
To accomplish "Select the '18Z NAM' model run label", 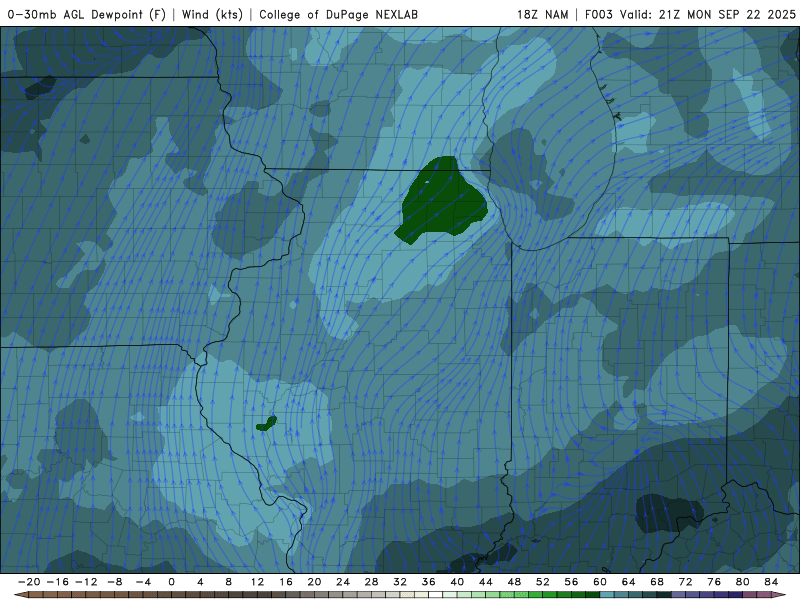I will tap(542, 14).
